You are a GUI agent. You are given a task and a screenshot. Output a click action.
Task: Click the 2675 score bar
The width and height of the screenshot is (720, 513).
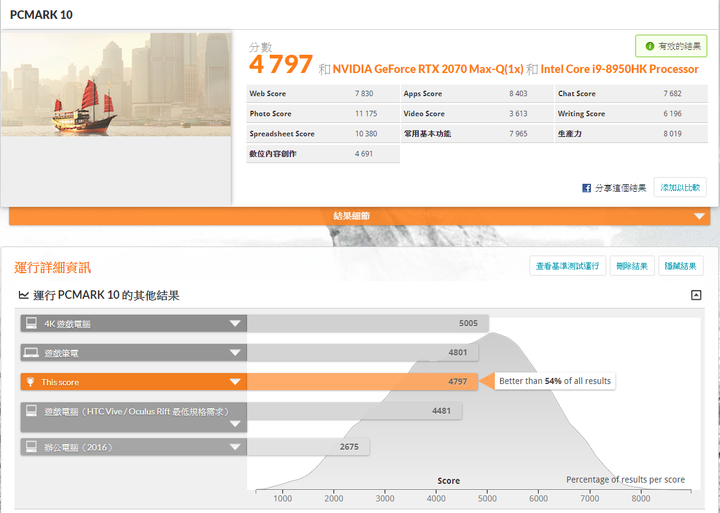tap(308, 446)
